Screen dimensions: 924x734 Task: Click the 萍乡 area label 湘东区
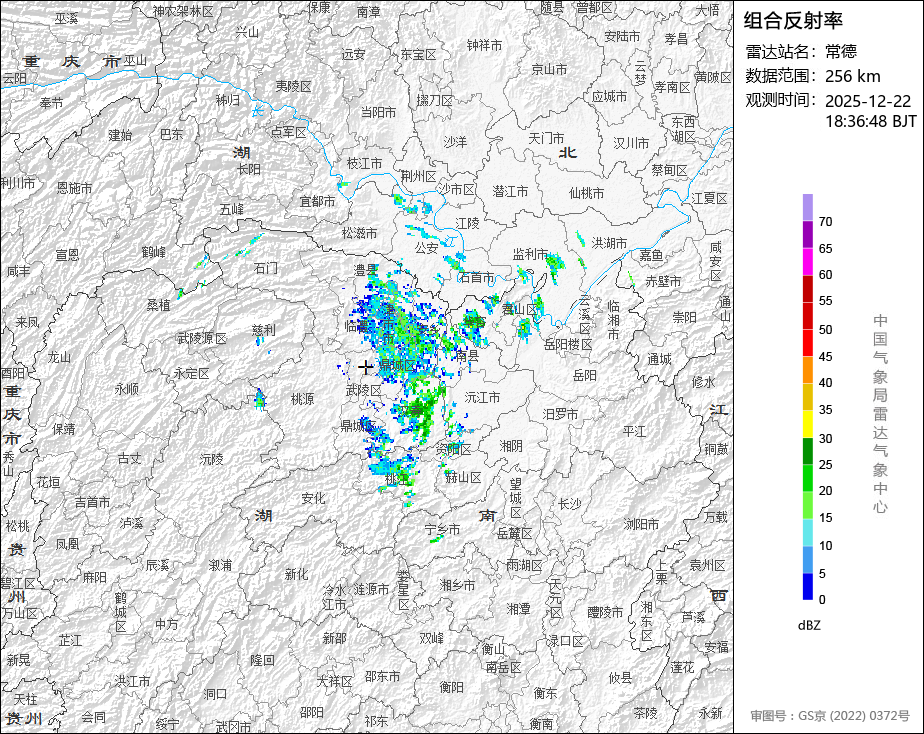point(646,621)
